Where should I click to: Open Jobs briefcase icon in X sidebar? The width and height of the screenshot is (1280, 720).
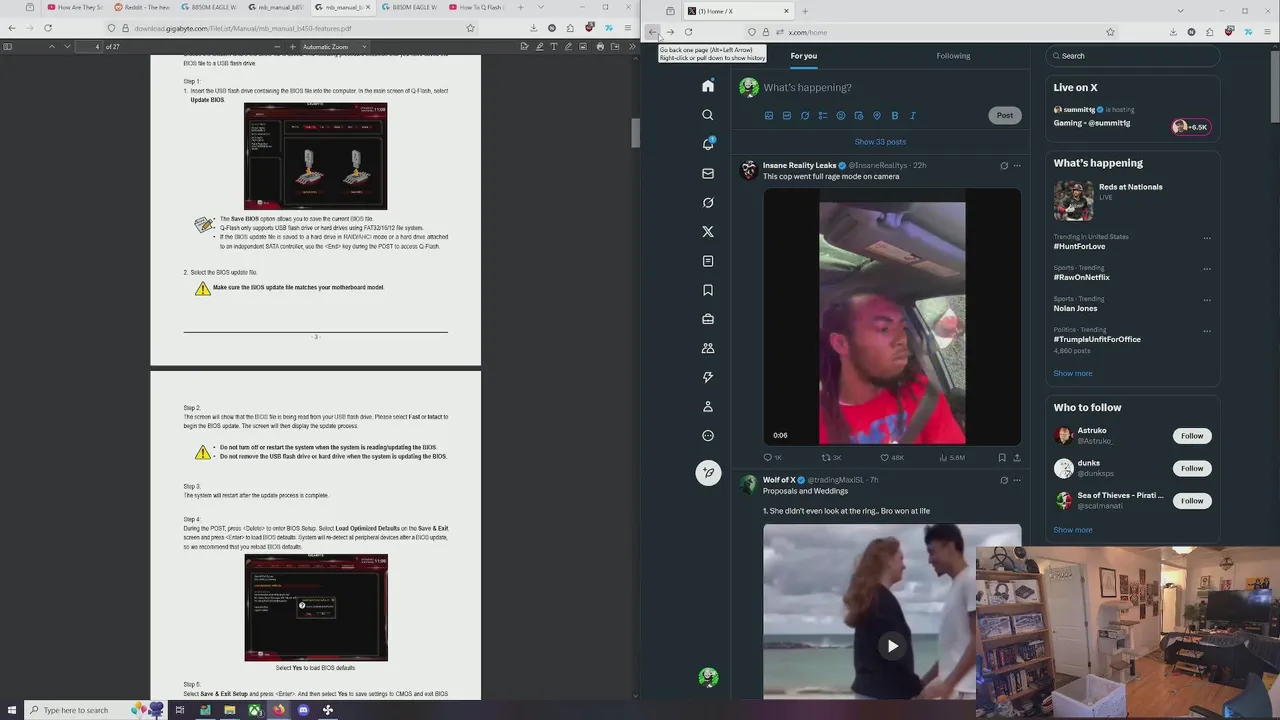tap(708, 319)
